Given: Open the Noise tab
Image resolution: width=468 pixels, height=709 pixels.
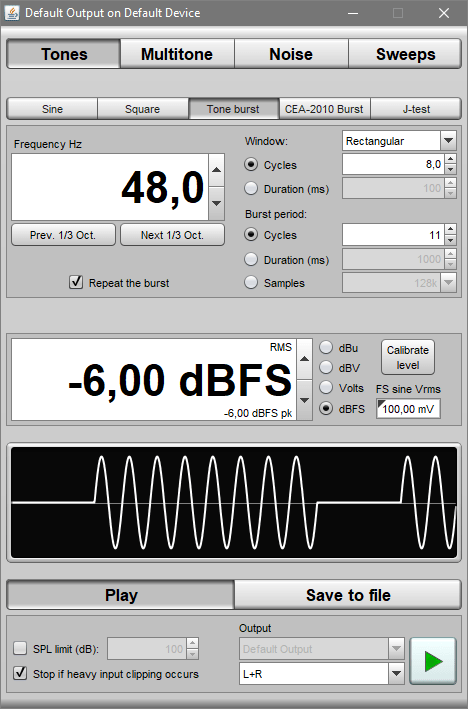Looking at the screenshot, I should click(291, 54).
